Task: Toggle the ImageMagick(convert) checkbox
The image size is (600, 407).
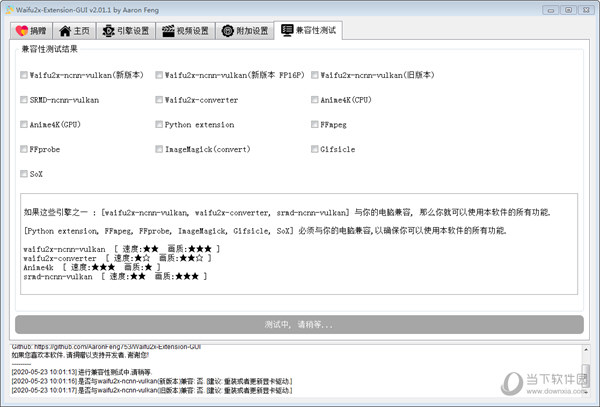Action: [x=159, y=149]
